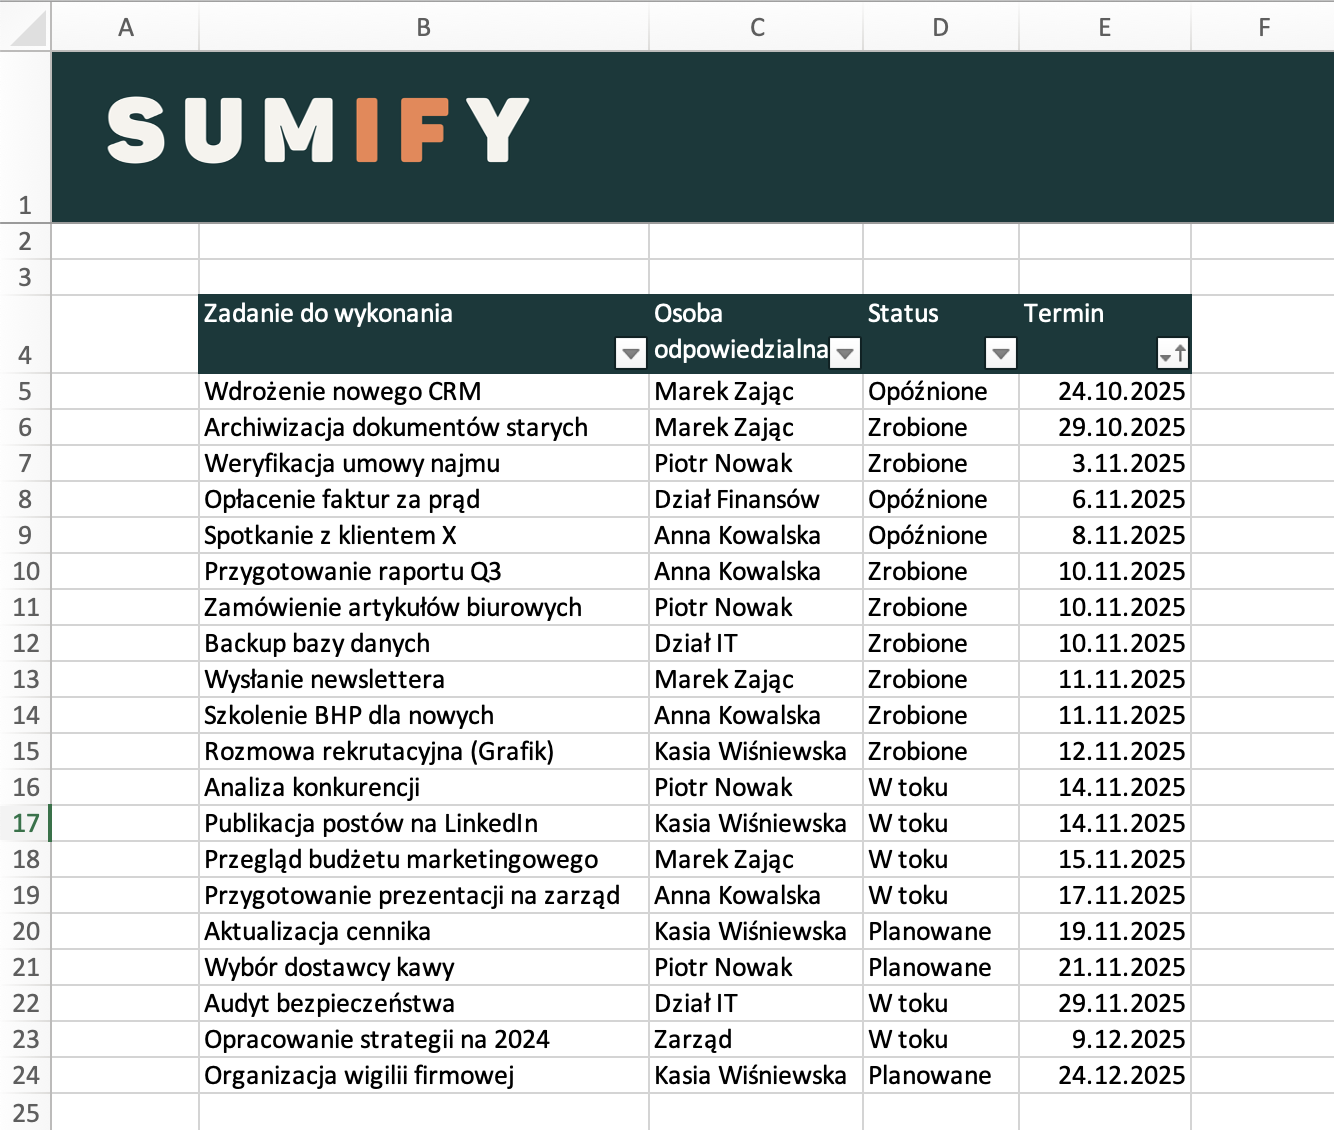Open the "Osoba odpowiedzialna" filter dropdown
This screenshot has height=1130, width=1334.
843,352
